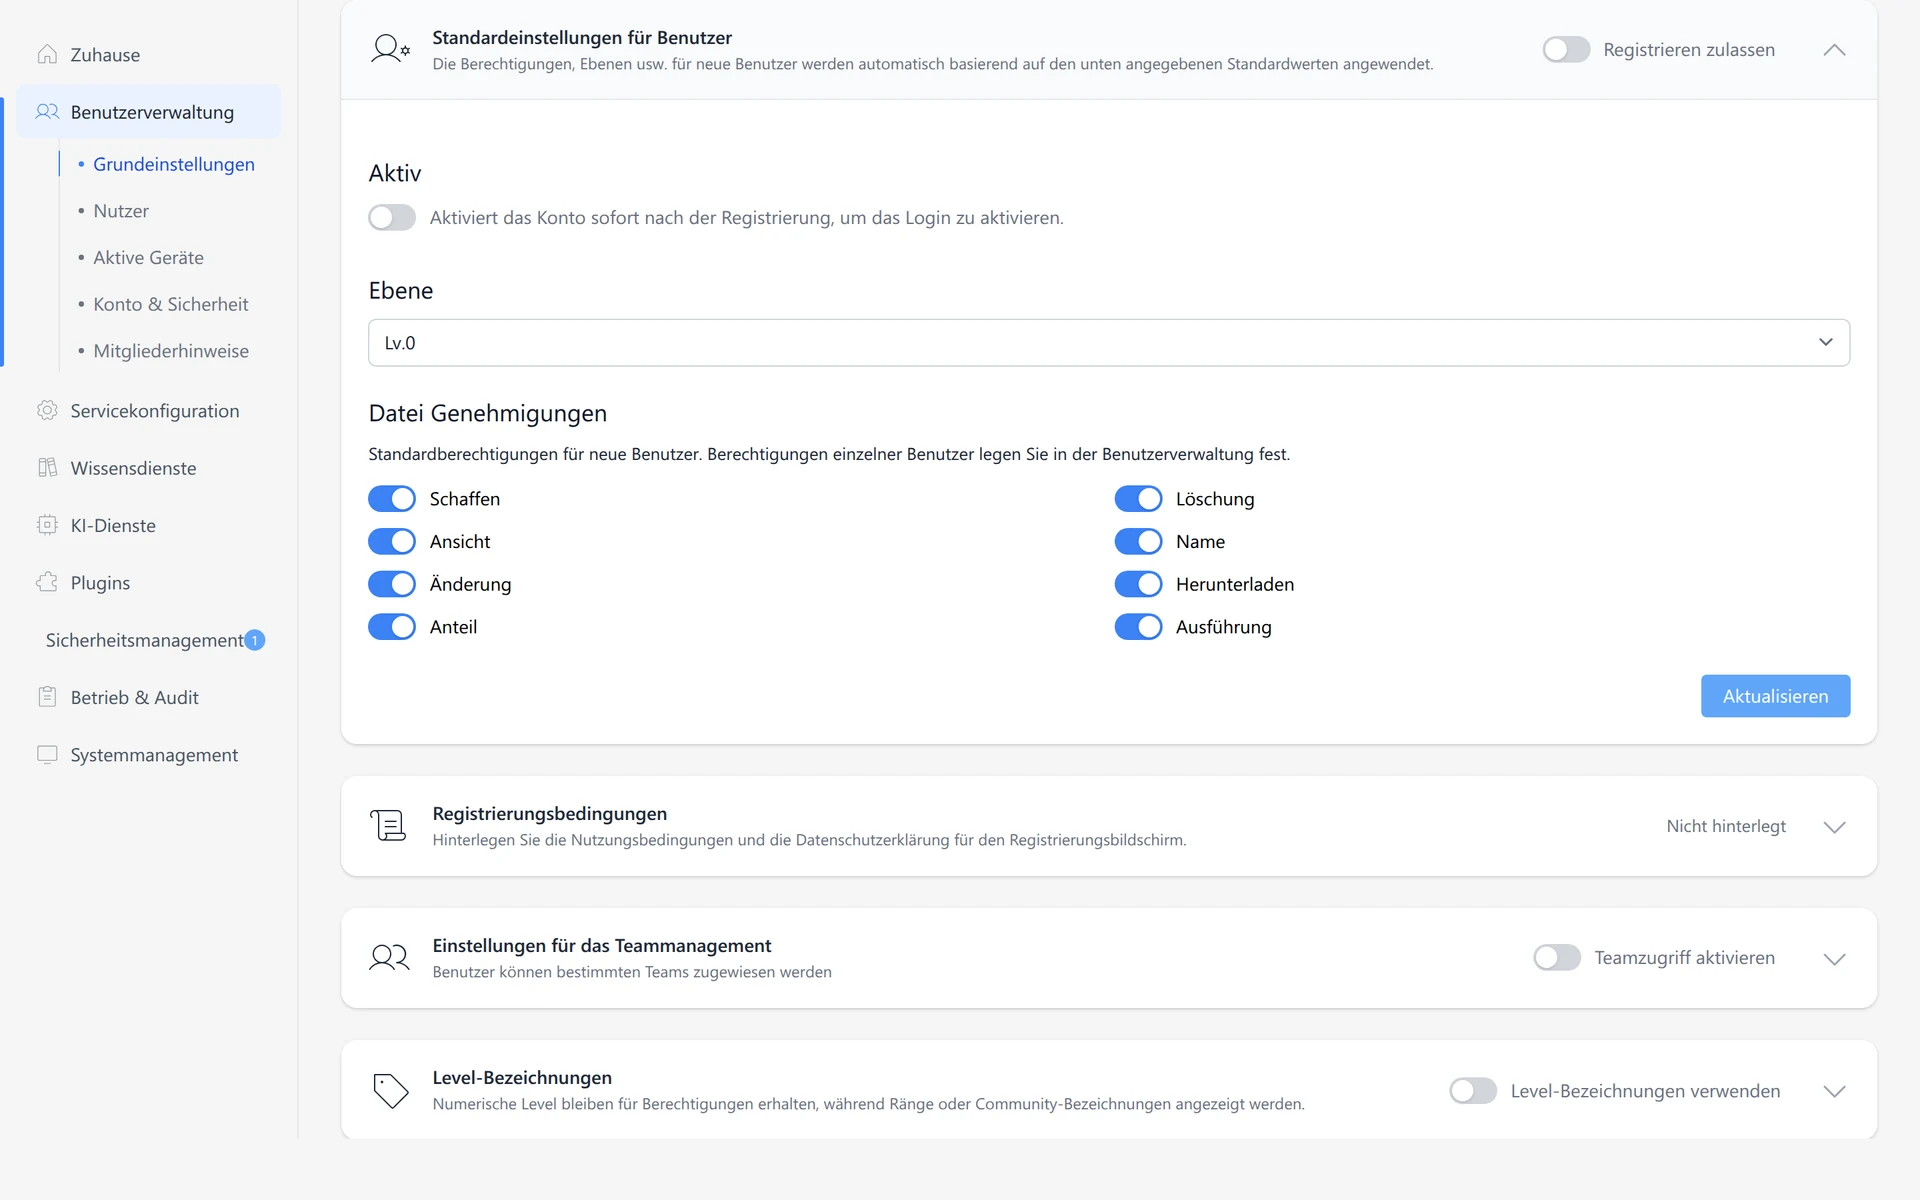
Task: Click the Aktualisieren button
Action: point(1775,696)
